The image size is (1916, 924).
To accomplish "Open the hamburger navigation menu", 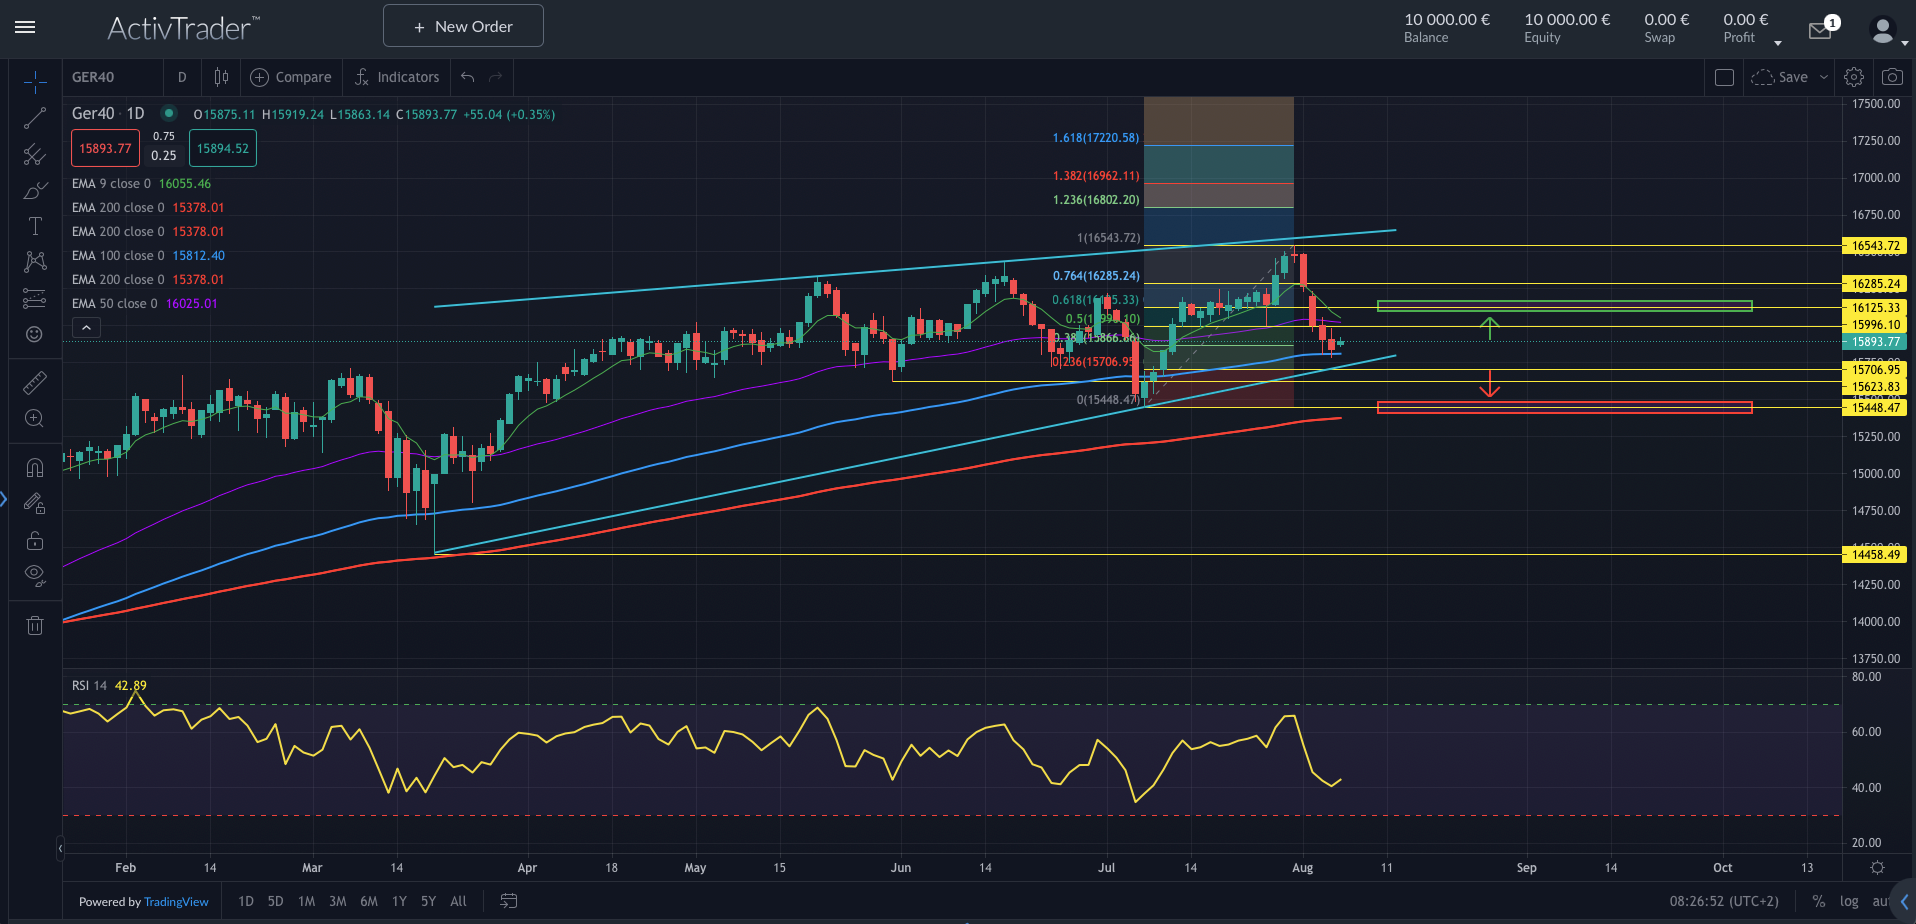I will [25, 27].
